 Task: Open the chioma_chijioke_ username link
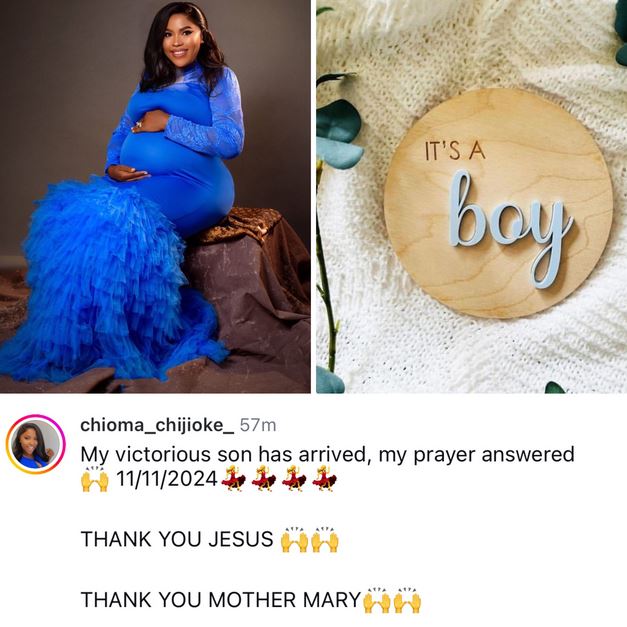tap(158, 425)
